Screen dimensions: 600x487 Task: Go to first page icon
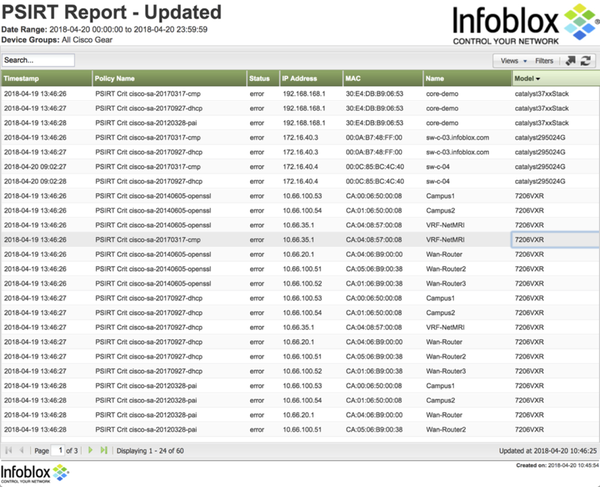[x=8, y=450]
